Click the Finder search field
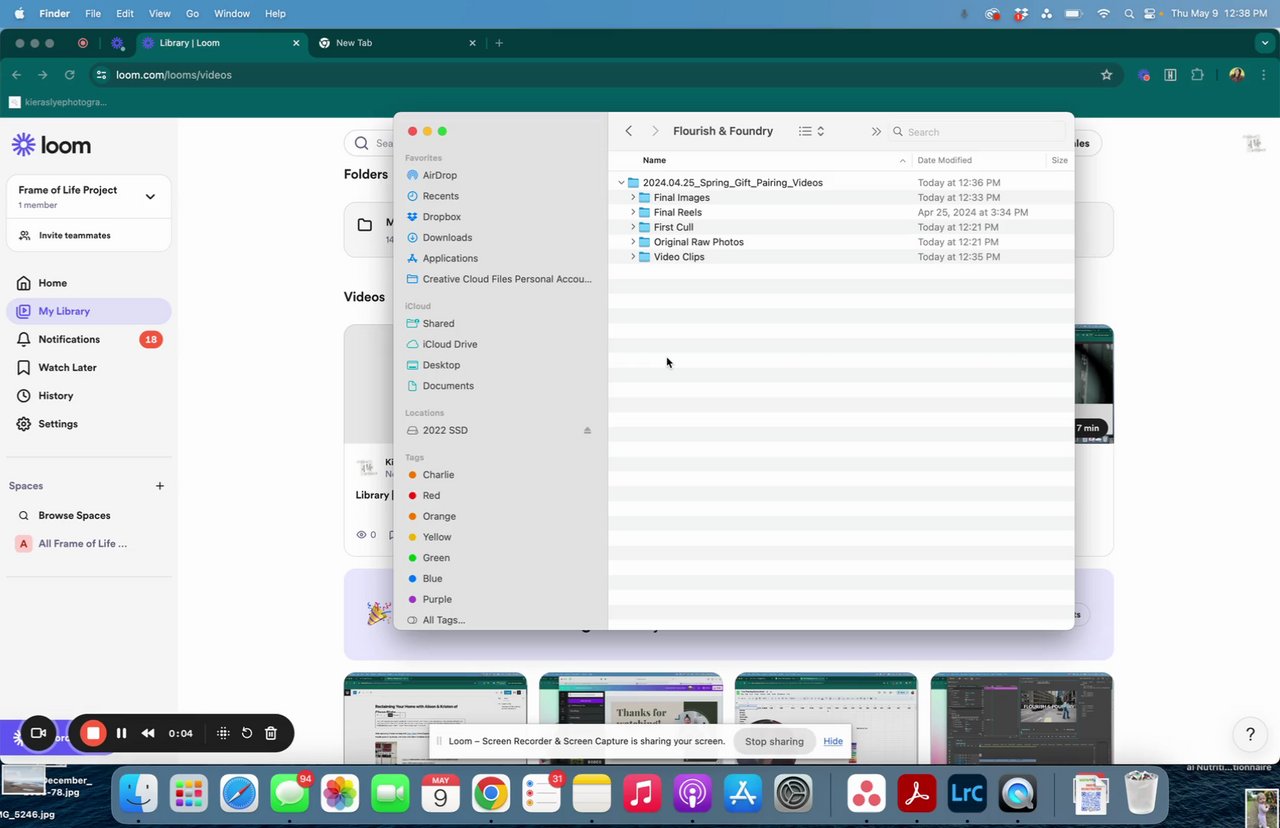 [x=978, y=131]
